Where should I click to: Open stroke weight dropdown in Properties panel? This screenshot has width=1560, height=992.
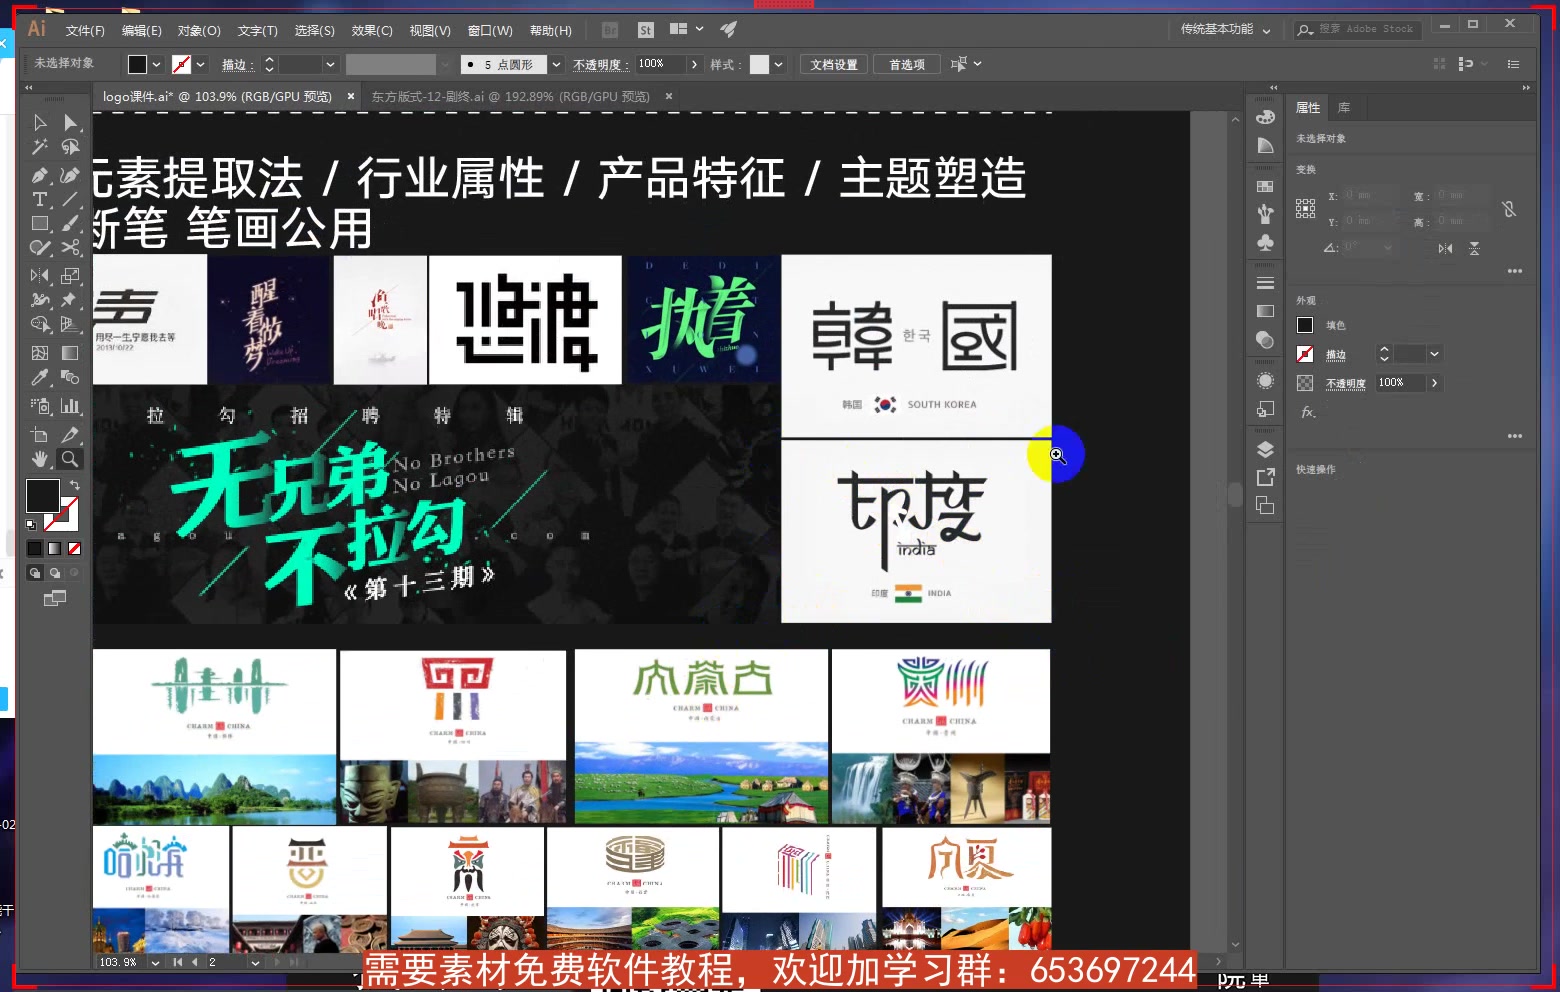(1434, 354)
